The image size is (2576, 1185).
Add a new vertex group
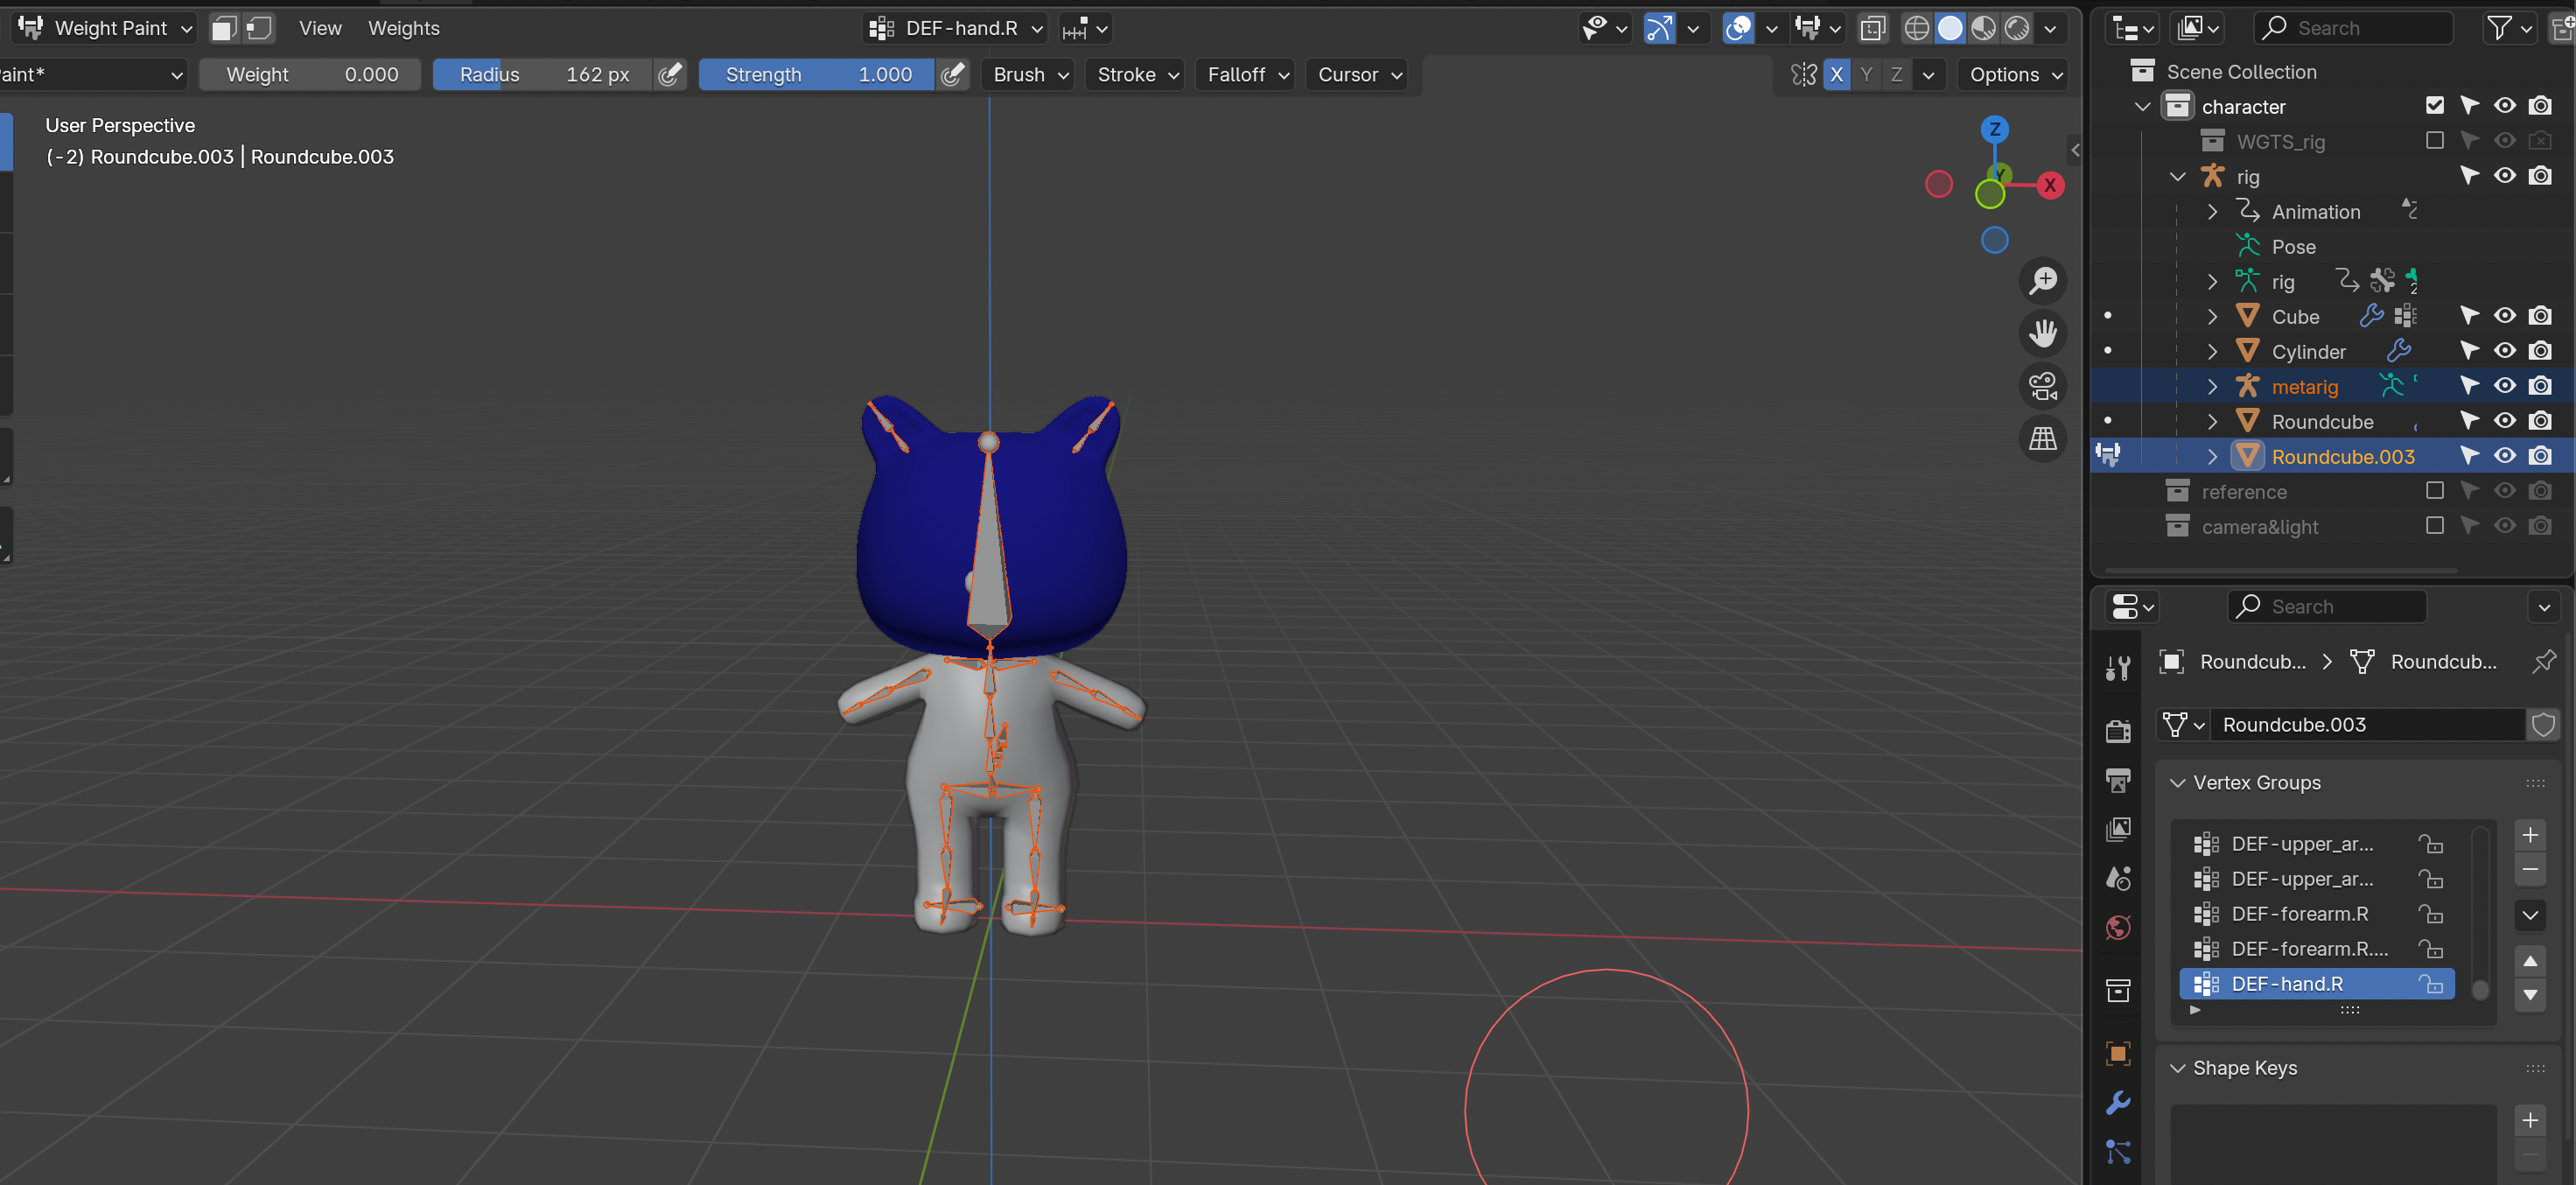(2529, 835)
